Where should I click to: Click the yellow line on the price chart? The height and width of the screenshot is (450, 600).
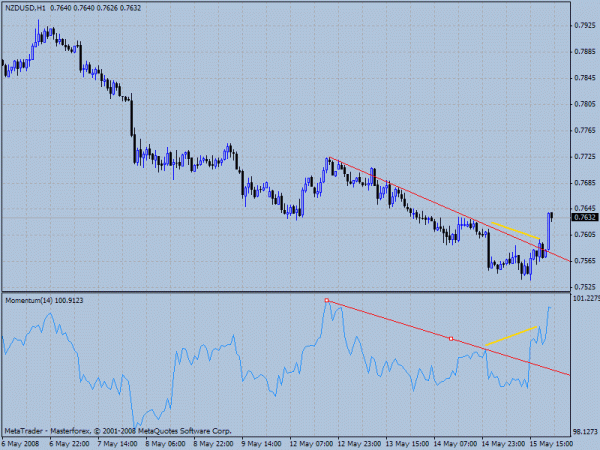click(515, 230)
